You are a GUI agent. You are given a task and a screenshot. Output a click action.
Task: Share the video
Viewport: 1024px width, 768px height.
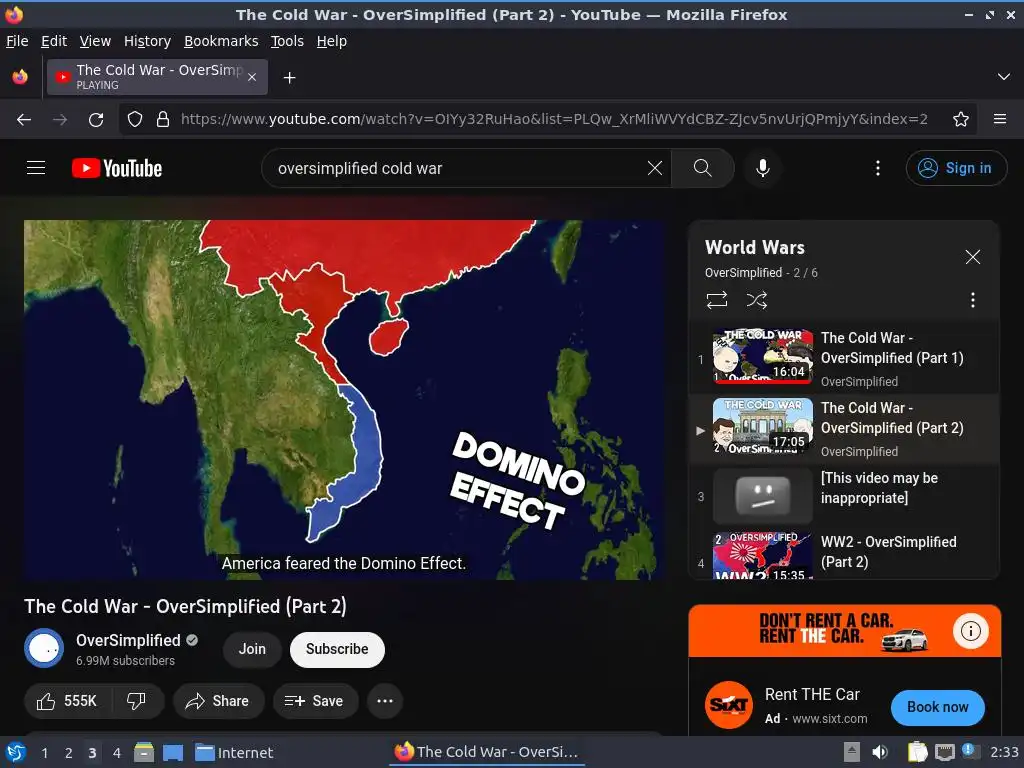[x=218, y=701]
